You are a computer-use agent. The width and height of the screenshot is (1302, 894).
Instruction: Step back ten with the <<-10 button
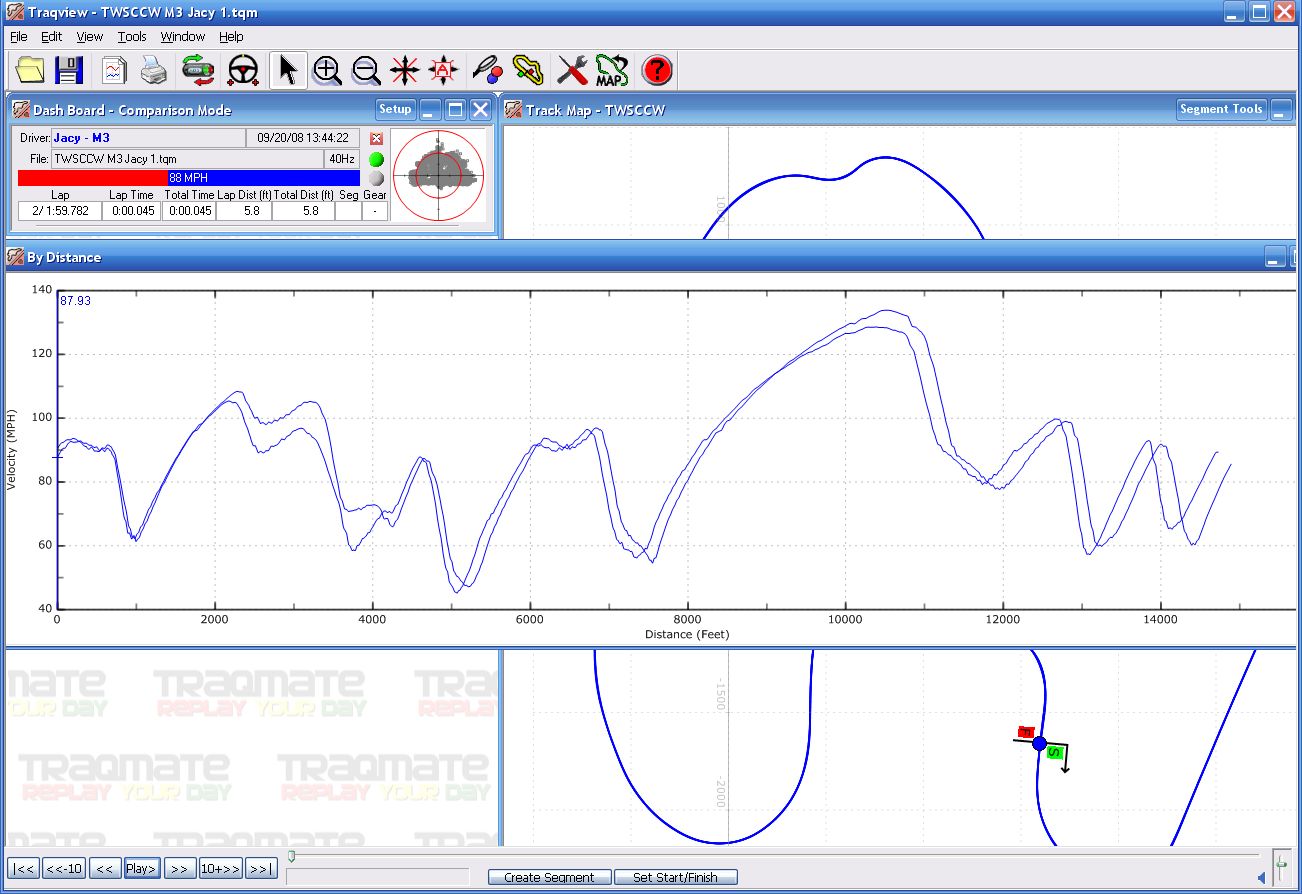64,868
